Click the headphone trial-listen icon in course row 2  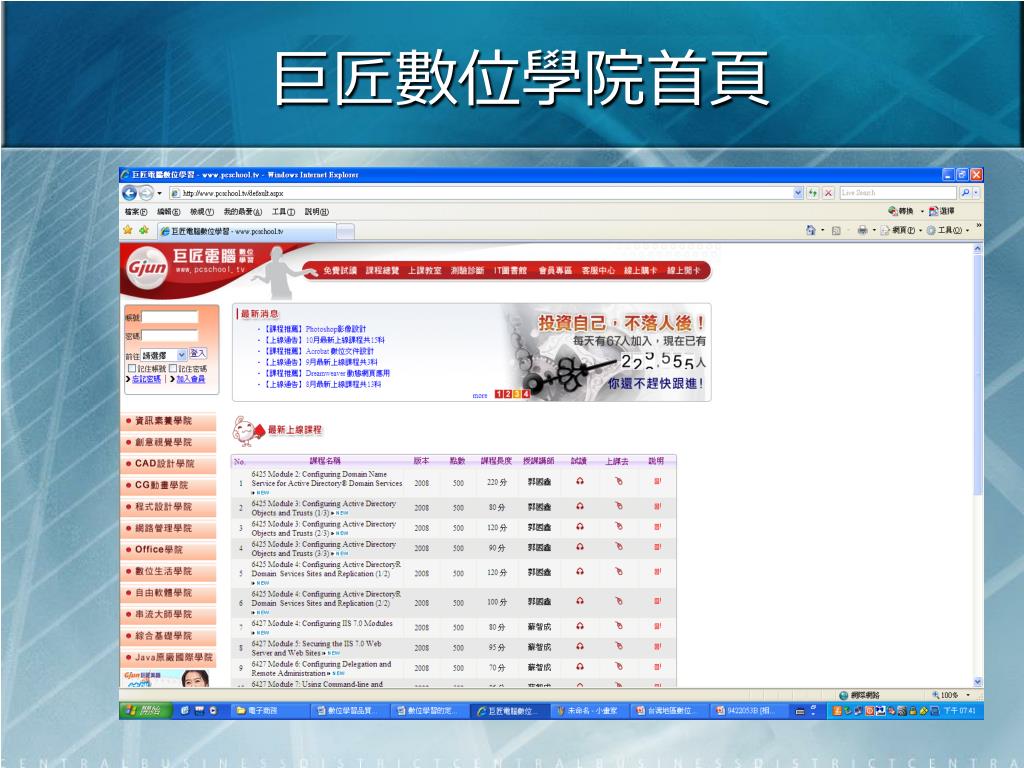tap(580, 506)
